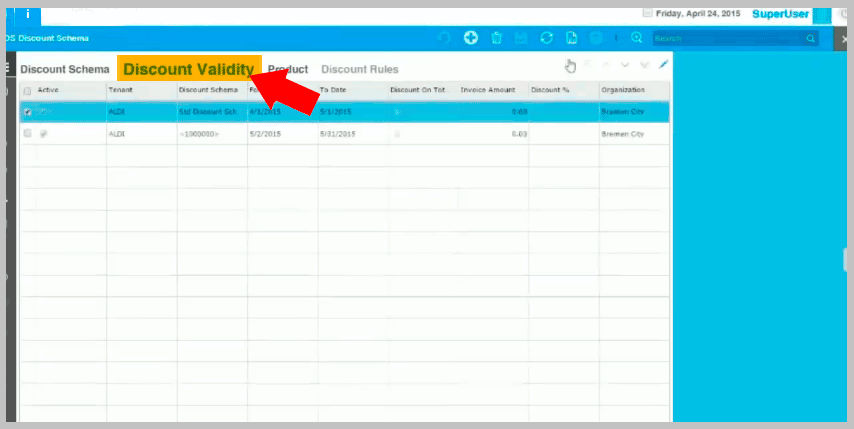Image resolution: width=854 pixels, height=429 pixels.
Task: Click invoice amount in the selected row
Action: (x=493, y=112)
